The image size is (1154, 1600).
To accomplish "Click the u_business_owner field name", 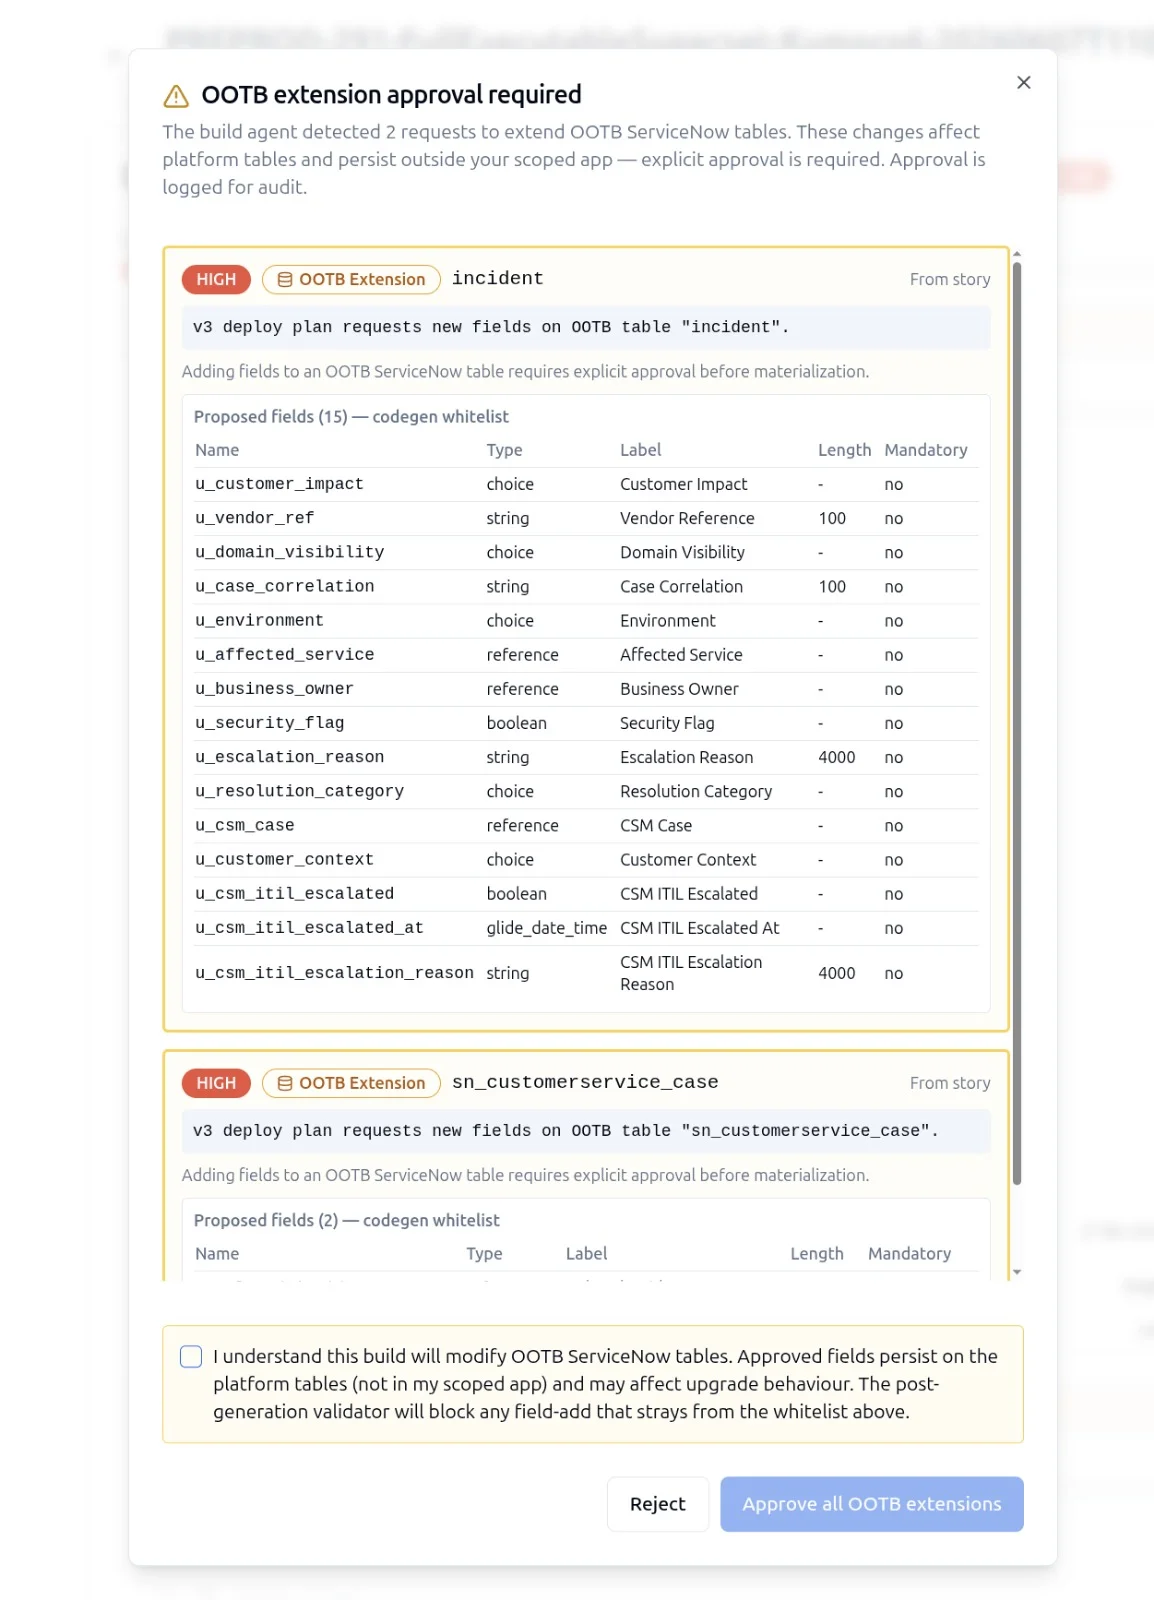I will 274,688.
